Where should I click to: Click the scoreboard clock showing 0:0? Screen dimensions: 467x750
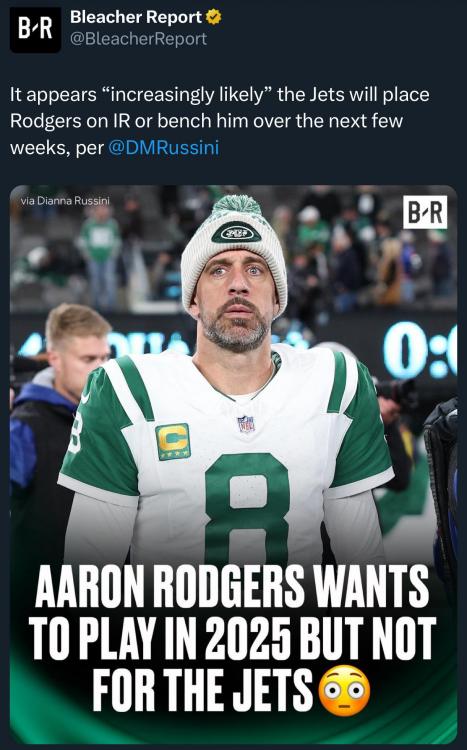tap(420, 350)
